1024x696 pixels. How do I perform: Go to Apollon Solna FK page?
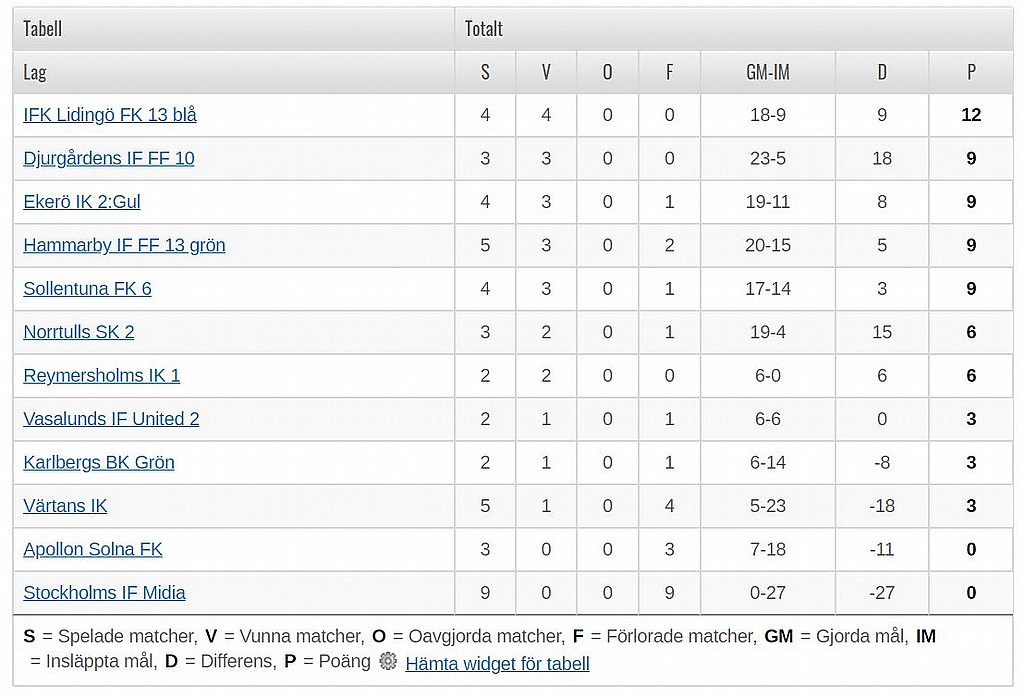93,549
